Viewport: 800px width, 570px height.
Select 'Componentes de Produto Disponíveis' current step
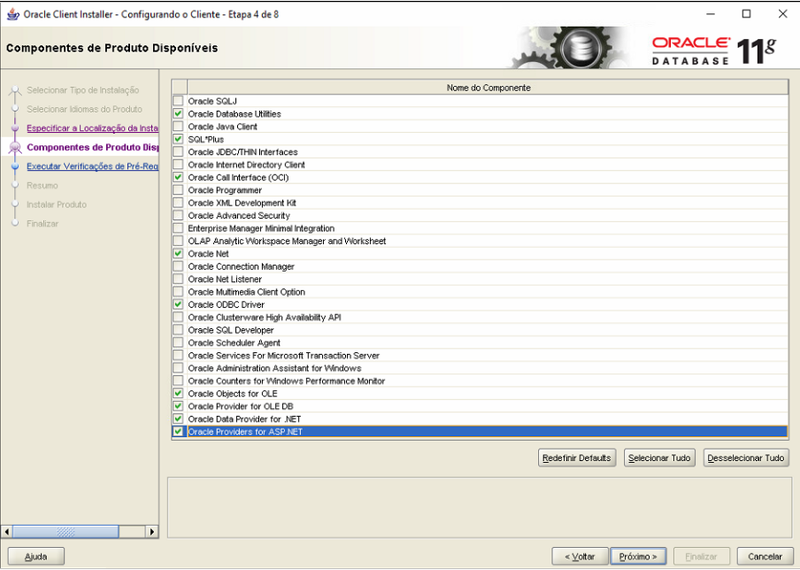tap(92, 147)
